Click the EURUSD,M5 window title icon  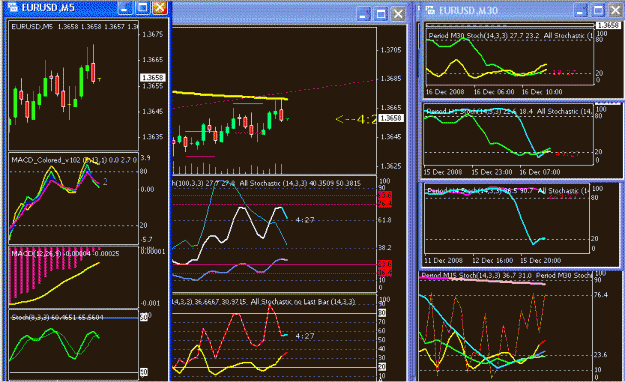[12, 7]
